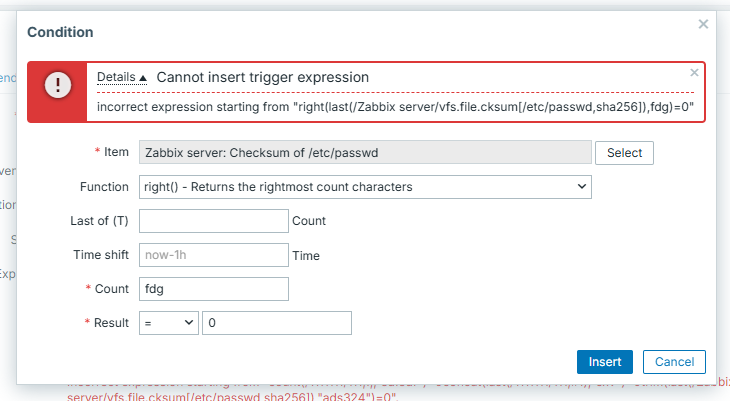730x401 pixels.
Task: Click the Function field label
Action: (x=104, y=187)
